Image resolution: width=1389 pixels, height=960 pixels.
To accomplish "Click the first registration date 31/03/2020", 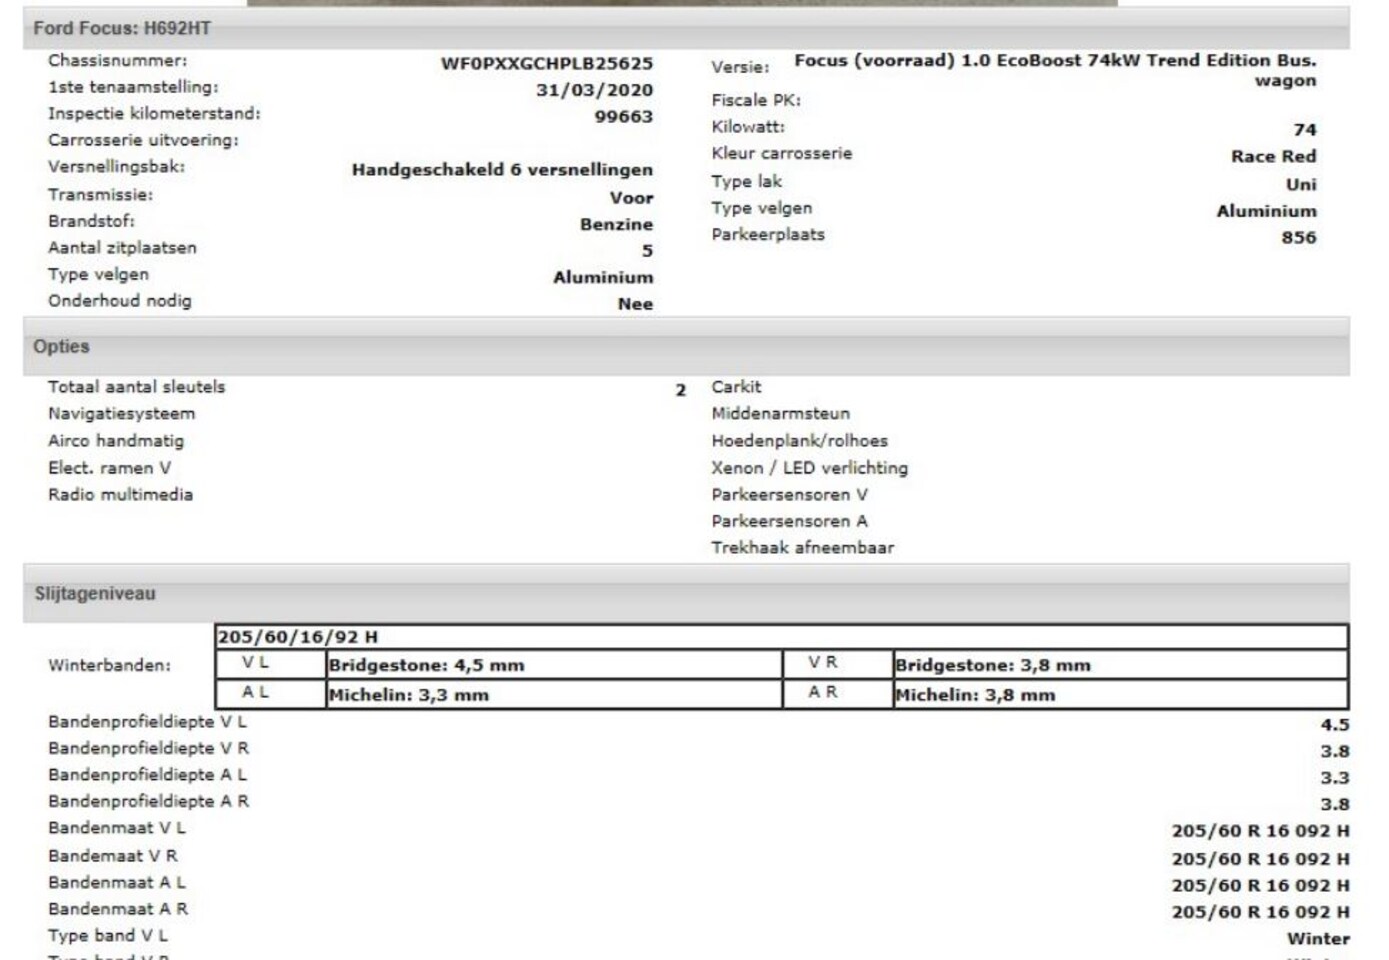I will click(594, 90).
